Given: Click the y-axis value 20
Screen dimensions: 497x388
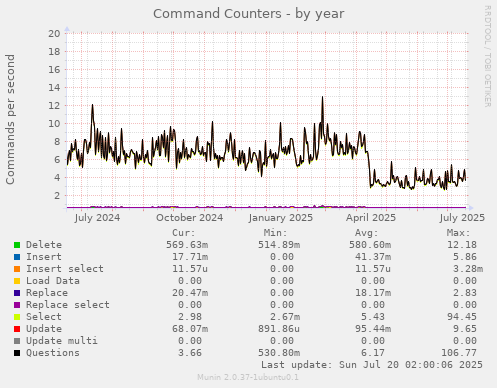Looking at the screenshot, I should coord(54,34).
